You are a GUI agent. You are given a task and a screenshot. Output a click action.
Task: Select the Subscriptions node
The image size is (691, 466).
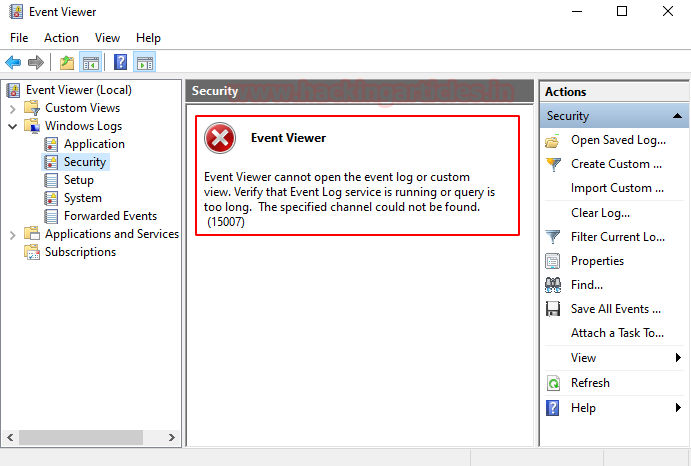[80, 252]
